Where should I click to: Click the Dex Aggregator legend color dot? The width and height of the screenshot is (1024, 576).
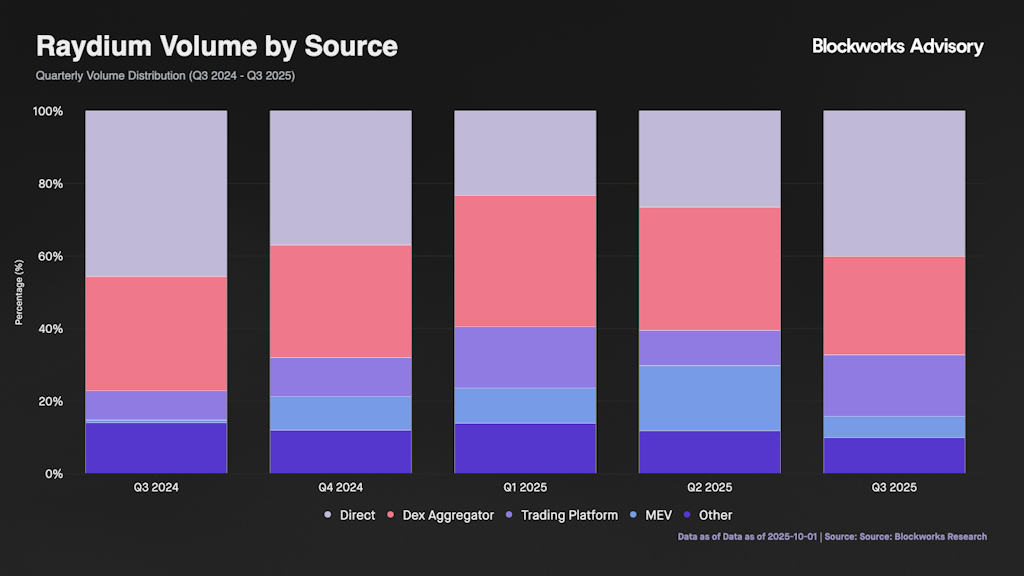click(390, 515)
